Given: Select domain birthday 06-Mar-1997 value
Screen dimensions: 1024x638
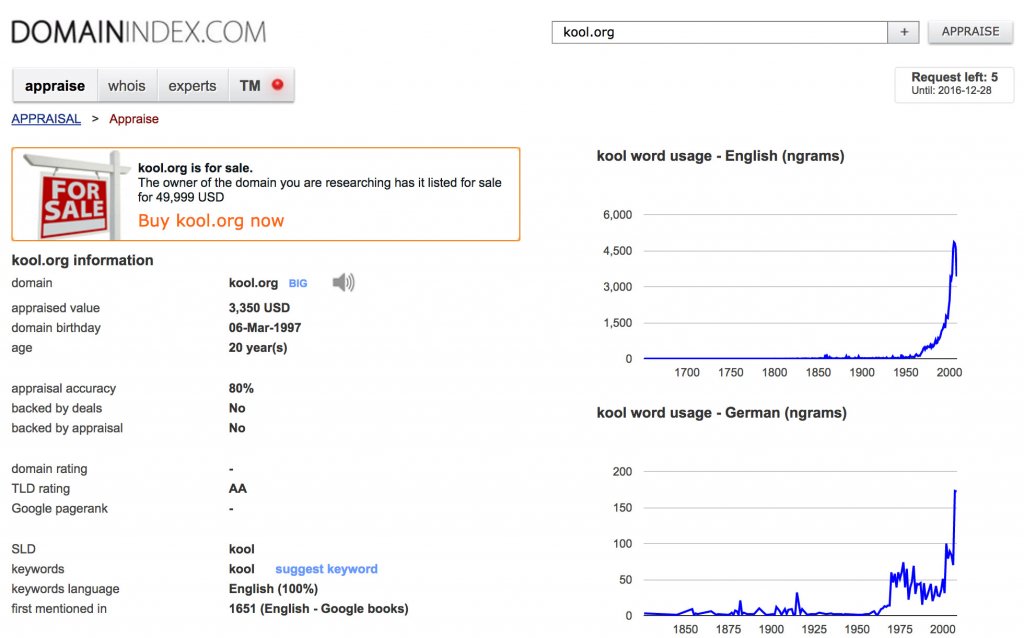Looking at the screenshot, I should click(x=265, y=328).
